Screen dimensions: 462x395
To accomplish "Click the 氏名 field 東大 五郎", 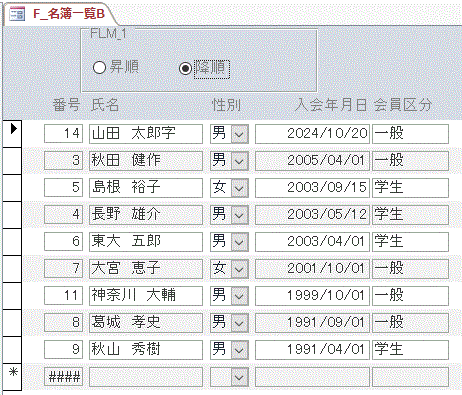I will [146, 242].
